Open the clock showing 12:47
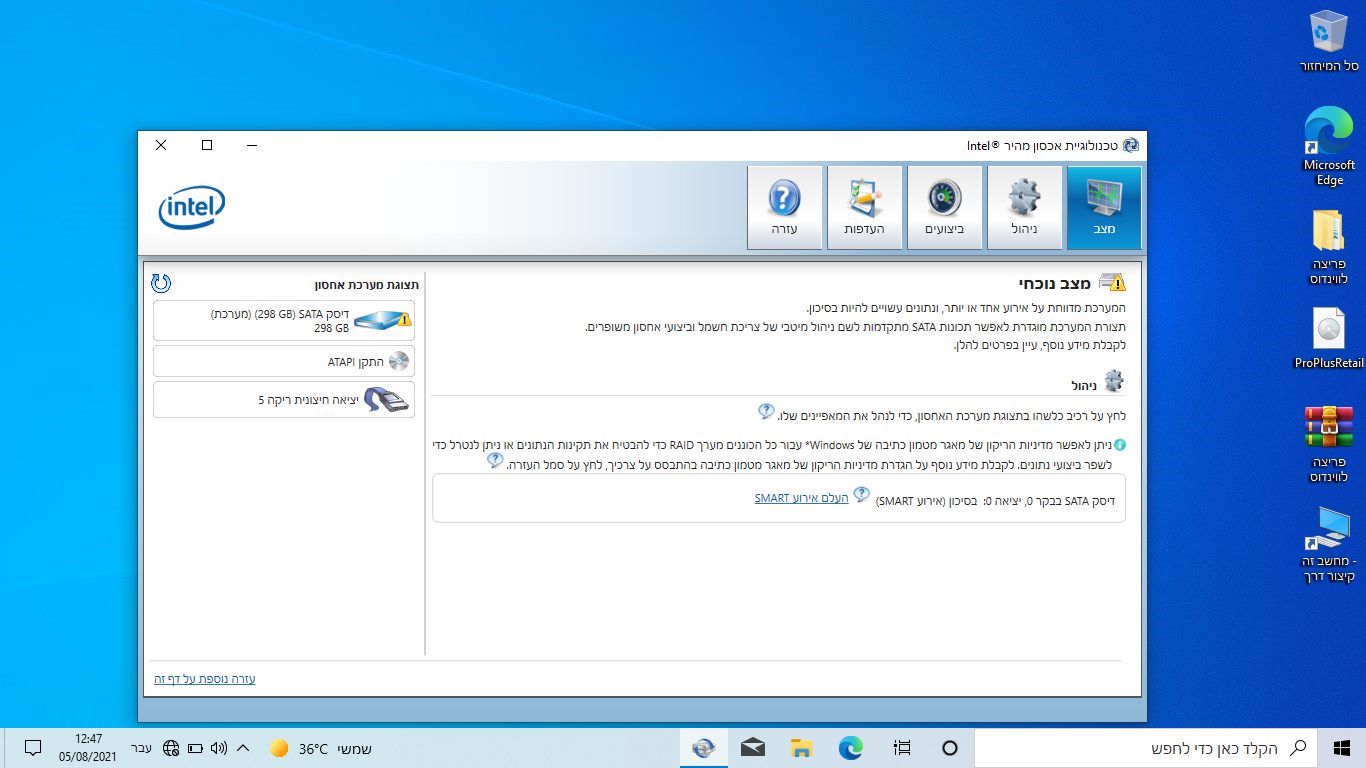 pyautogui.click(x=87, y=748)
